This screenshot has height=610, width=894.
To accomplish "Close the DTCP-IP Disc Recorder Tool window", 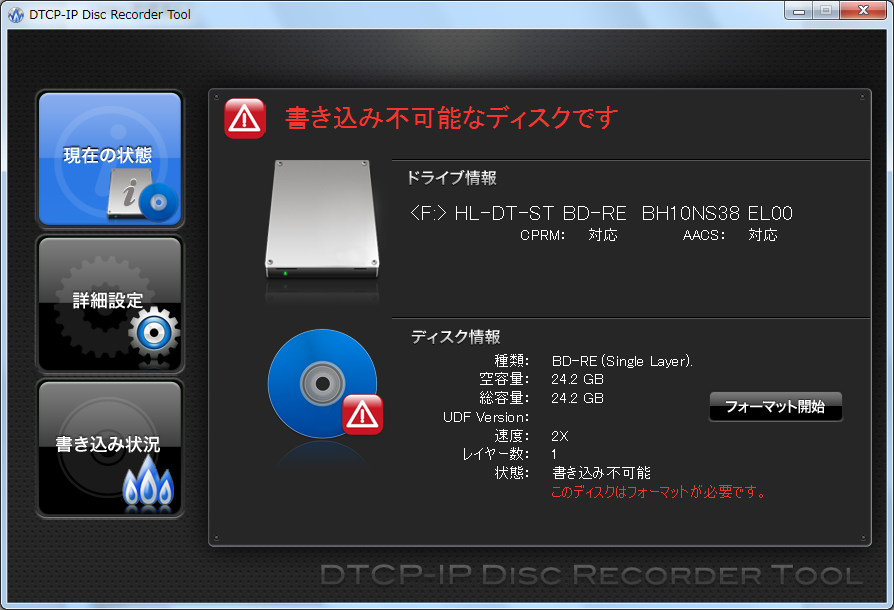I will click(x=863, y=11).
